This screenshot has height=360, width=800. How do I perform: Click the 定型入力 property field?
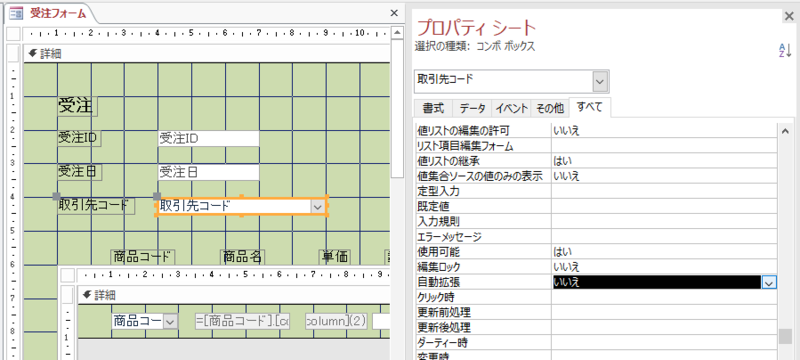coord(664,192)
